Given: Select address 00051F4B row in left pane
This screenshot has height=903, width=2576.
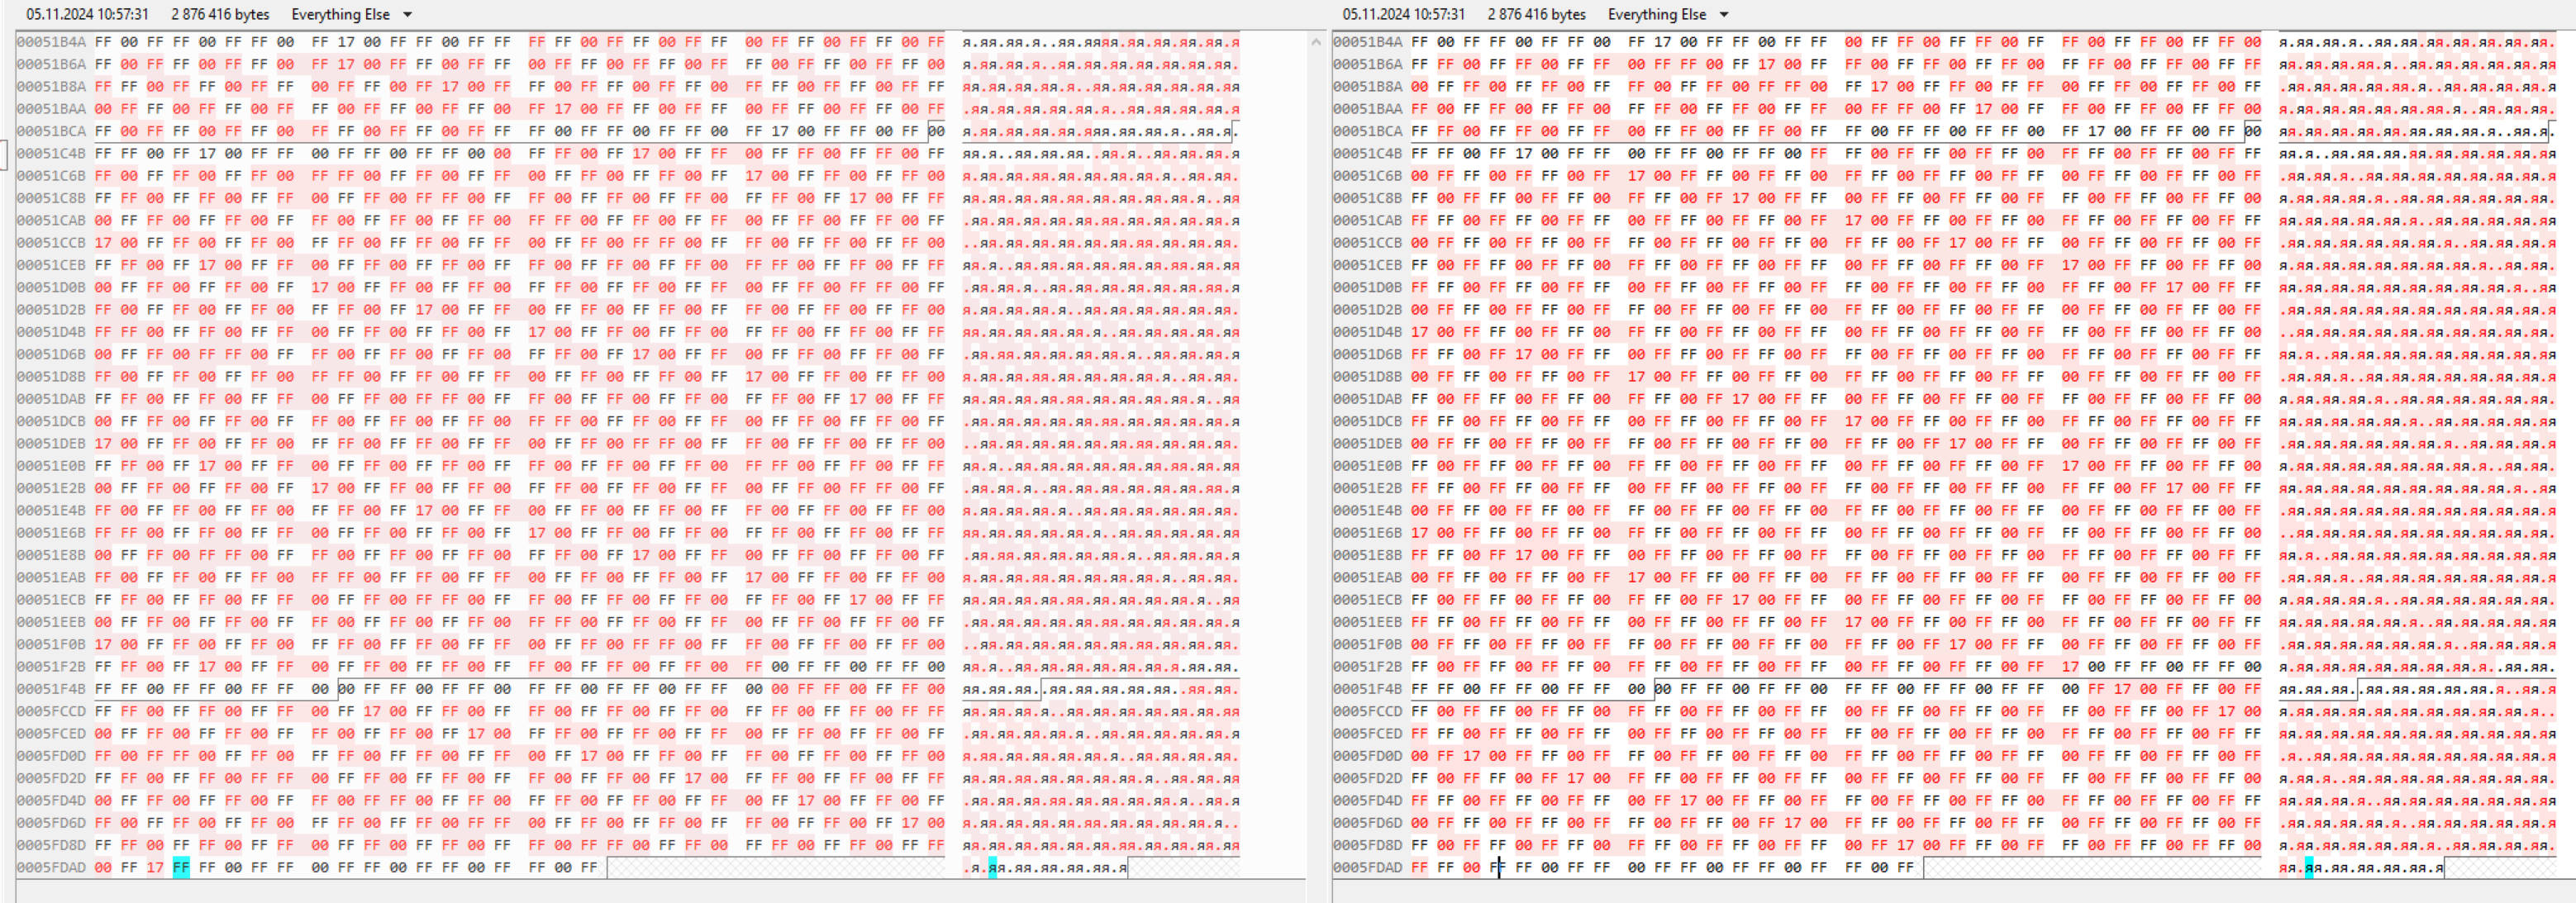Looking at the screenshot, I should point(51,689).
